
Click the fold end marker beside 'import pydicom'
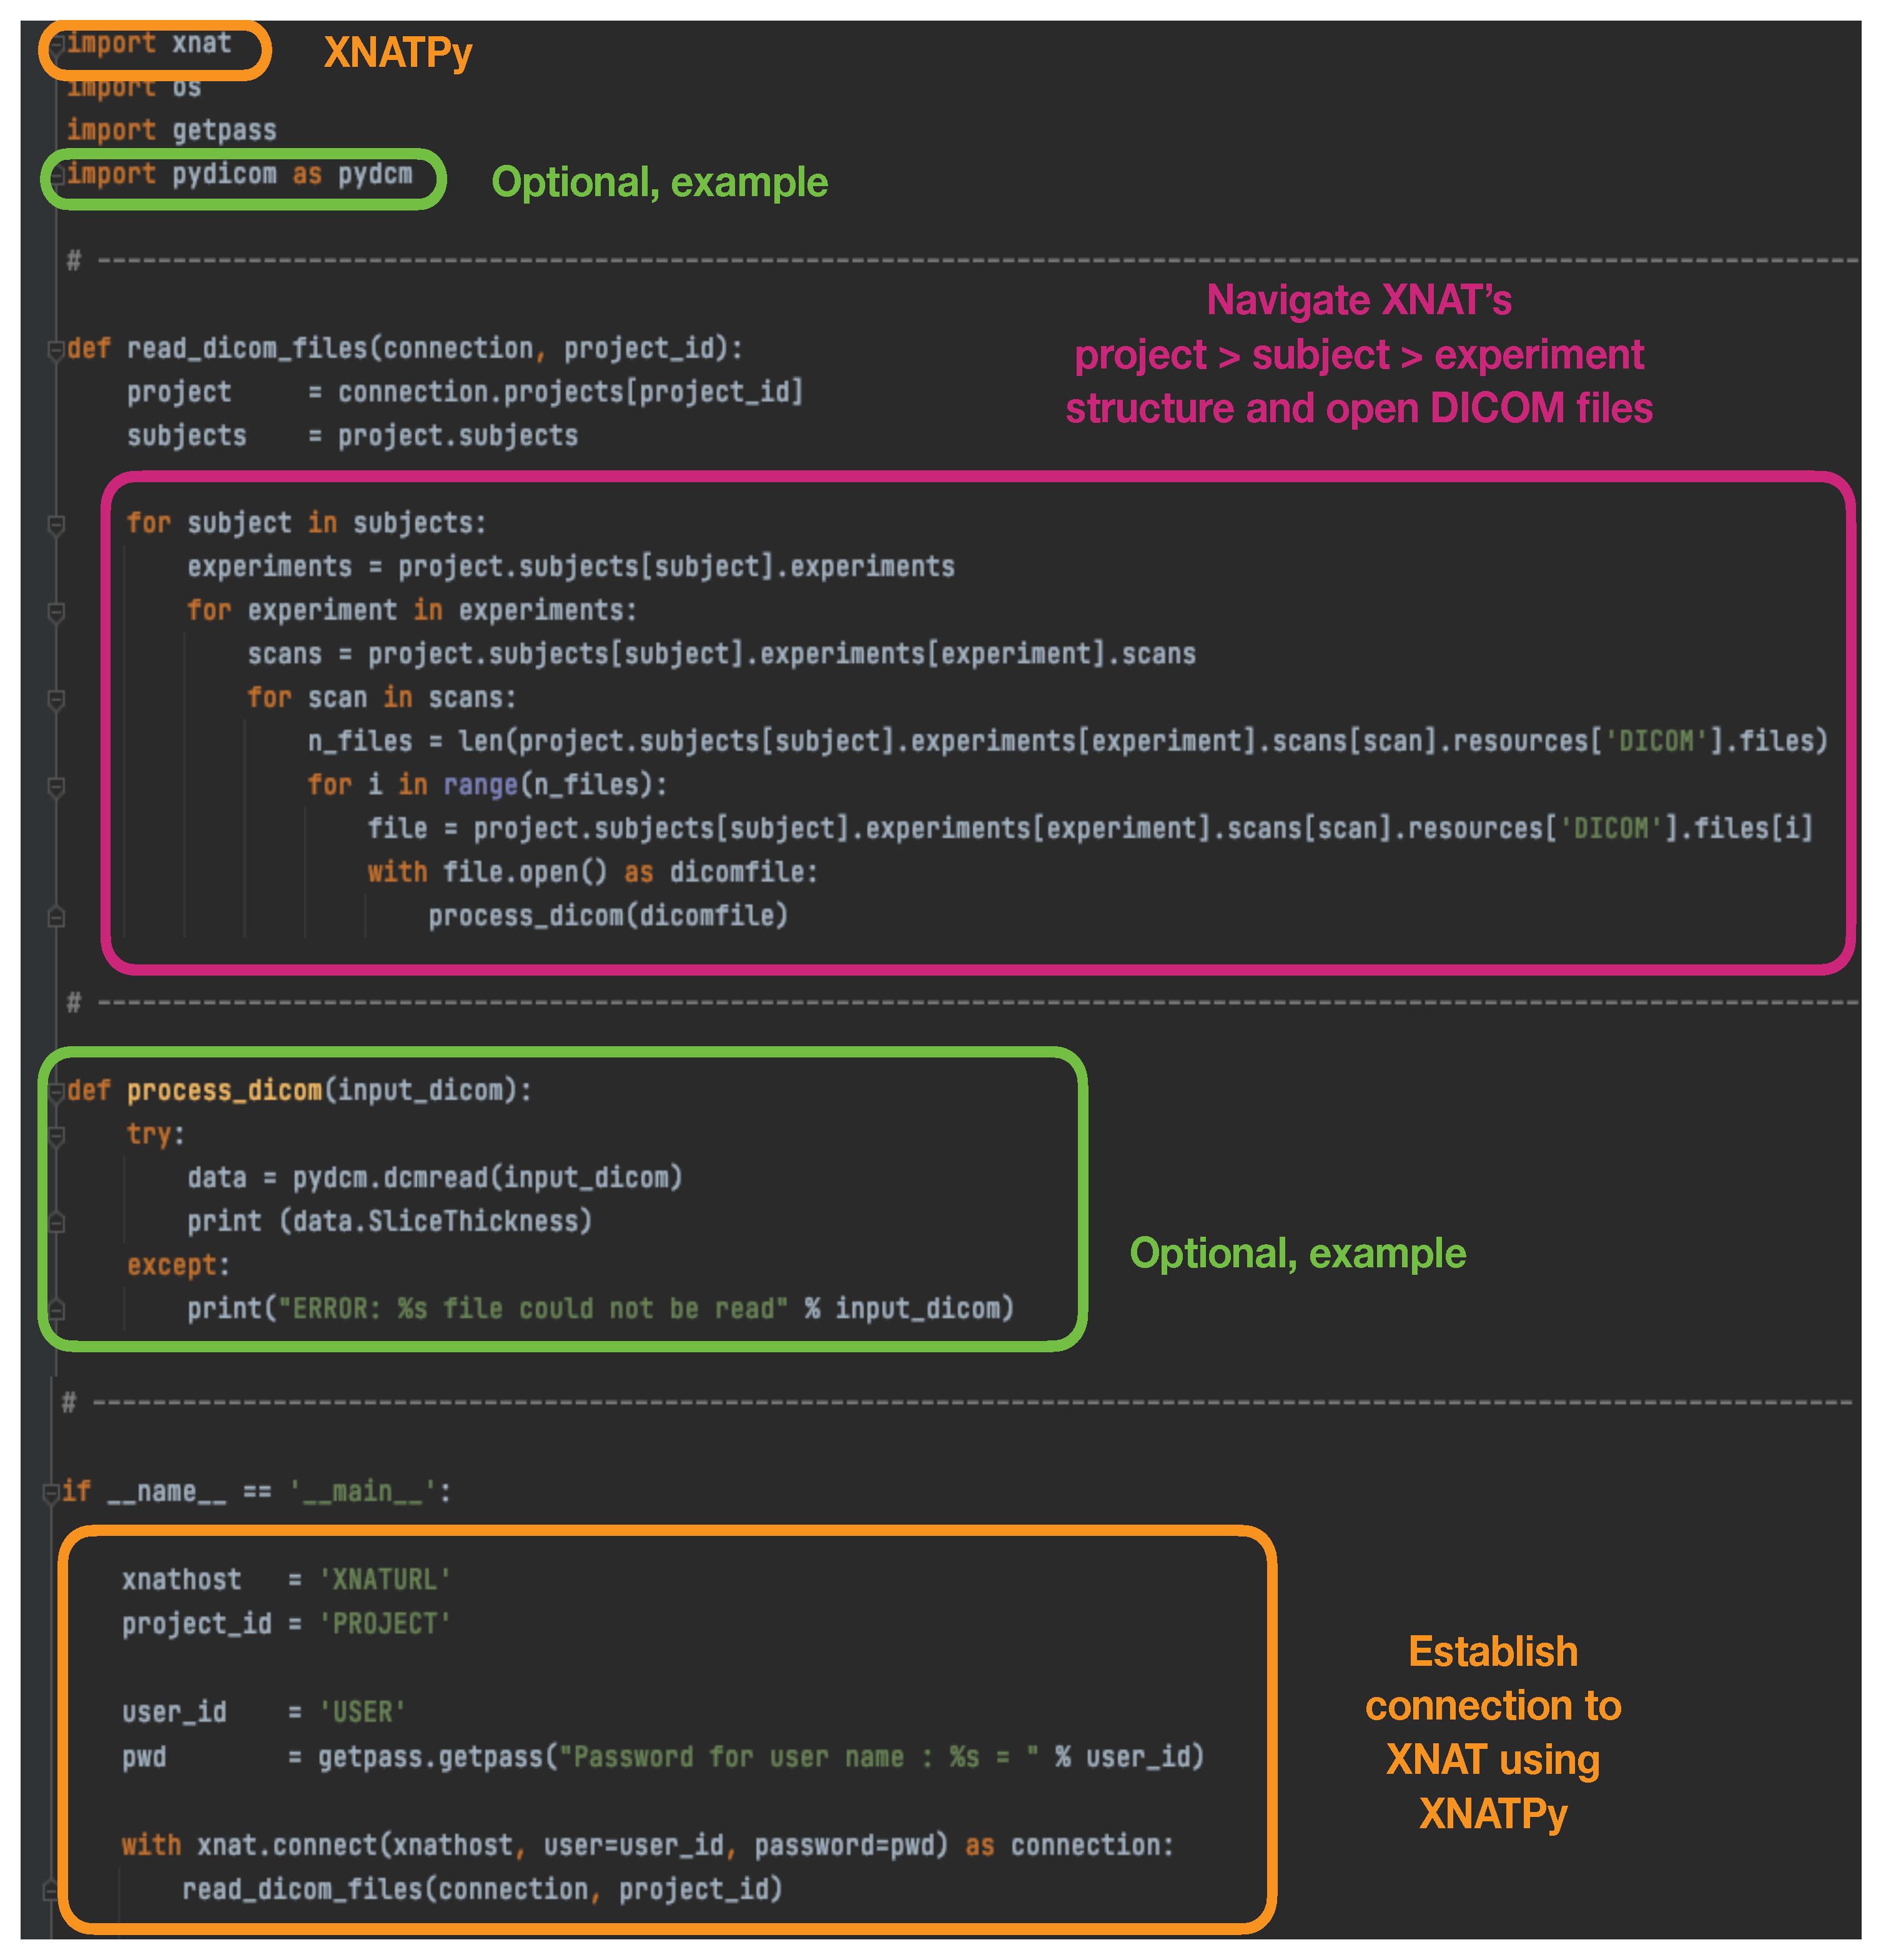pos(58,175)
